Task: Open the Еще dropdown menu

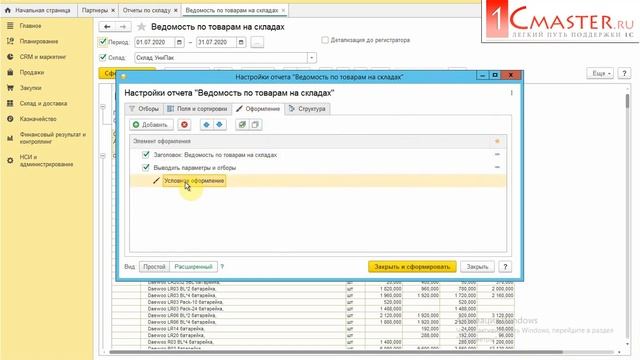Action: coord(600,73)
